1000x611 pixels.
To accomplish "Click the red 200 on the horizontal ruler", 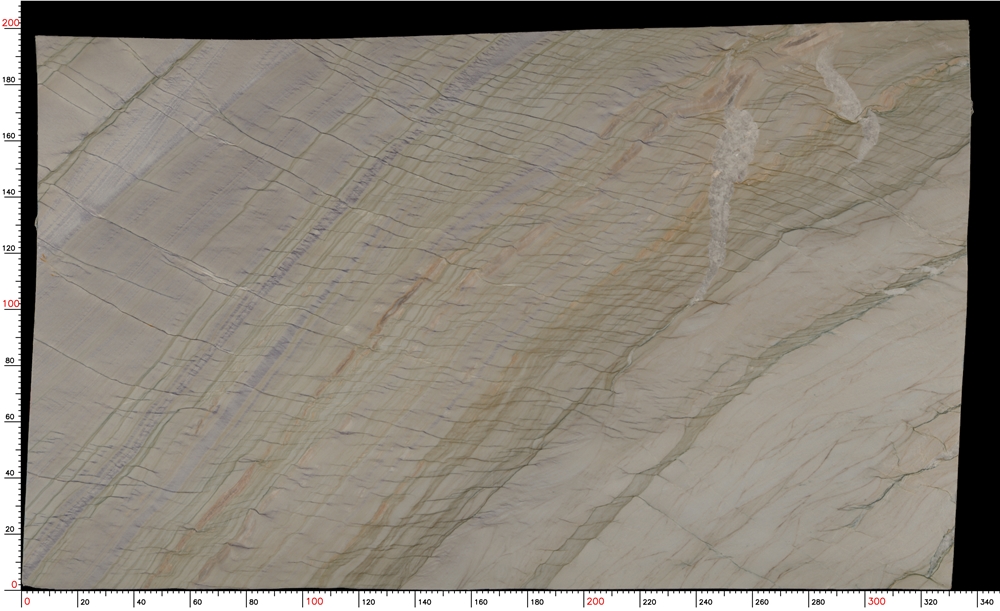I will (x=595, y=601).
